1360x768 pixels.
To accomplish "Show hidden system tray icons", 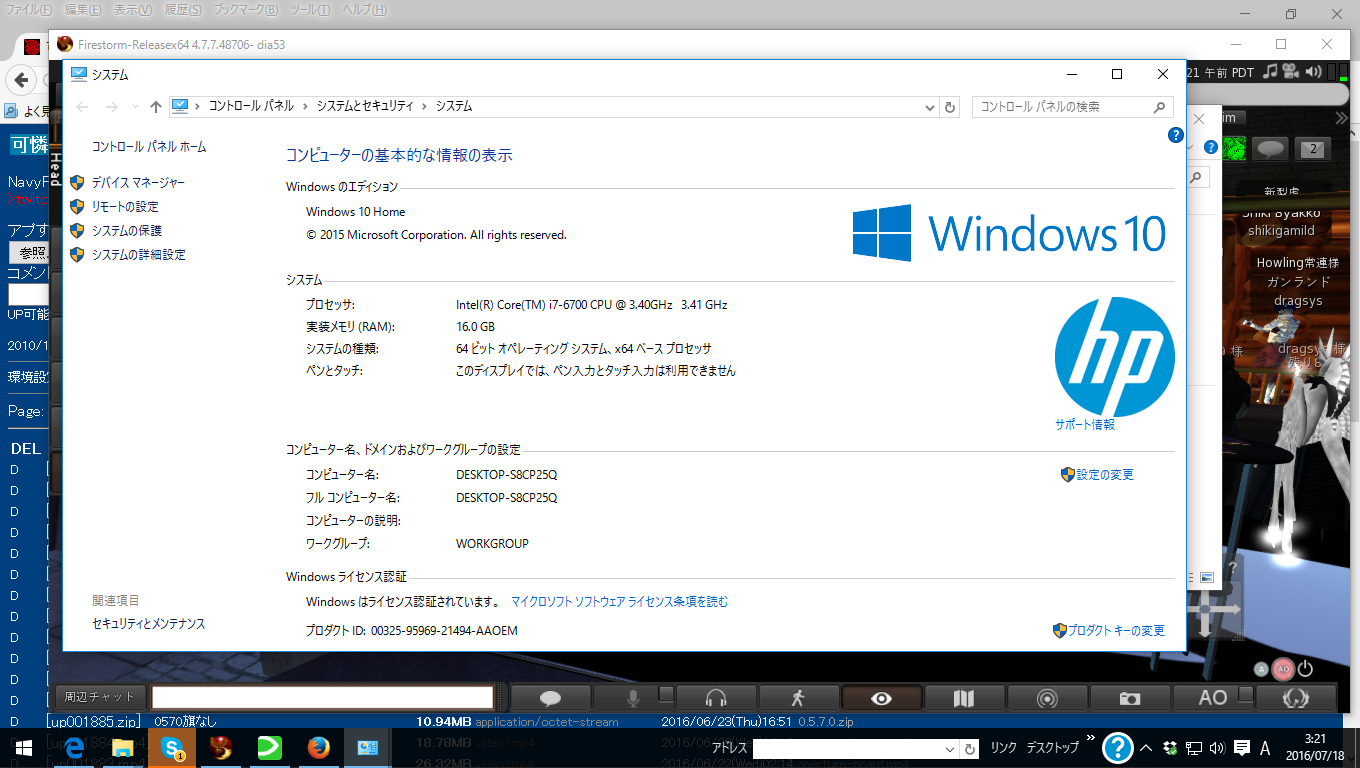I will pos(1146,748).
